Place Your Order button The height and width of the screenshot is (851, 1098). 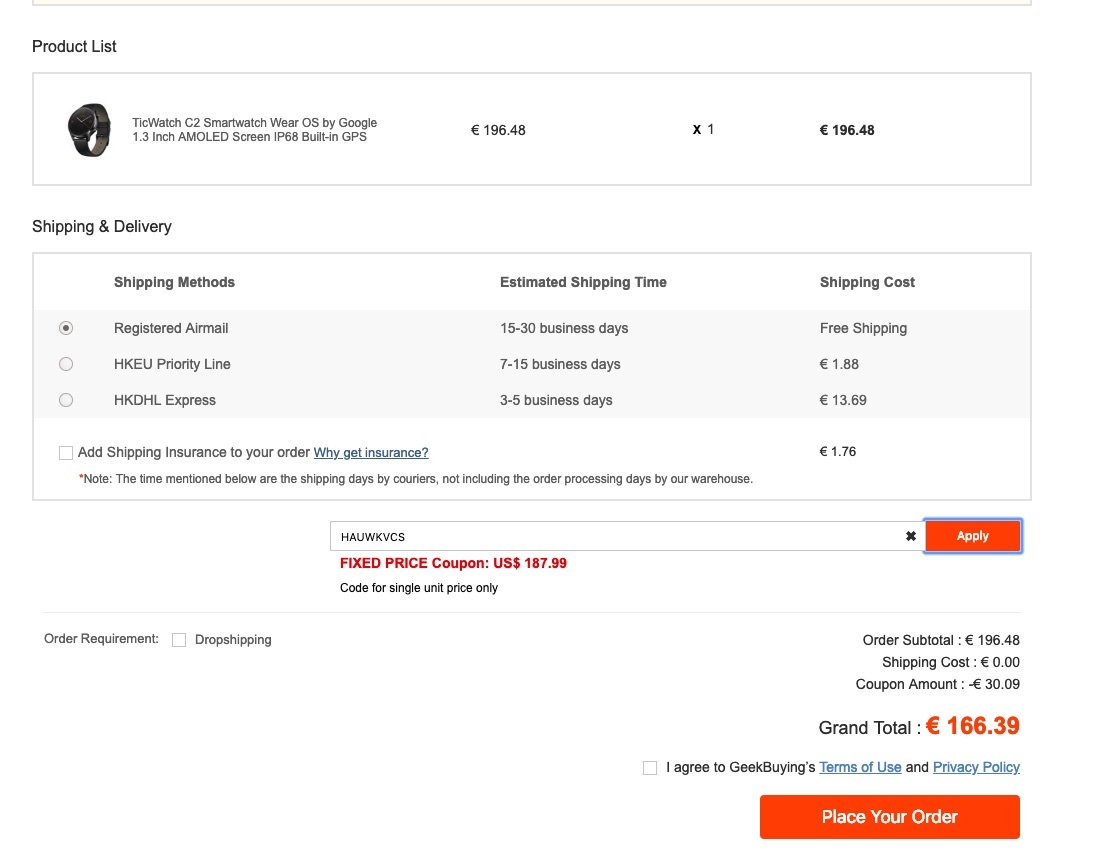889,817
